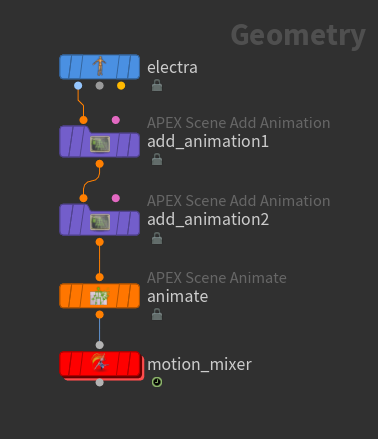Click the add_animation1 node icon
This screenshot has height=439, width=378.
click(100, 144)
